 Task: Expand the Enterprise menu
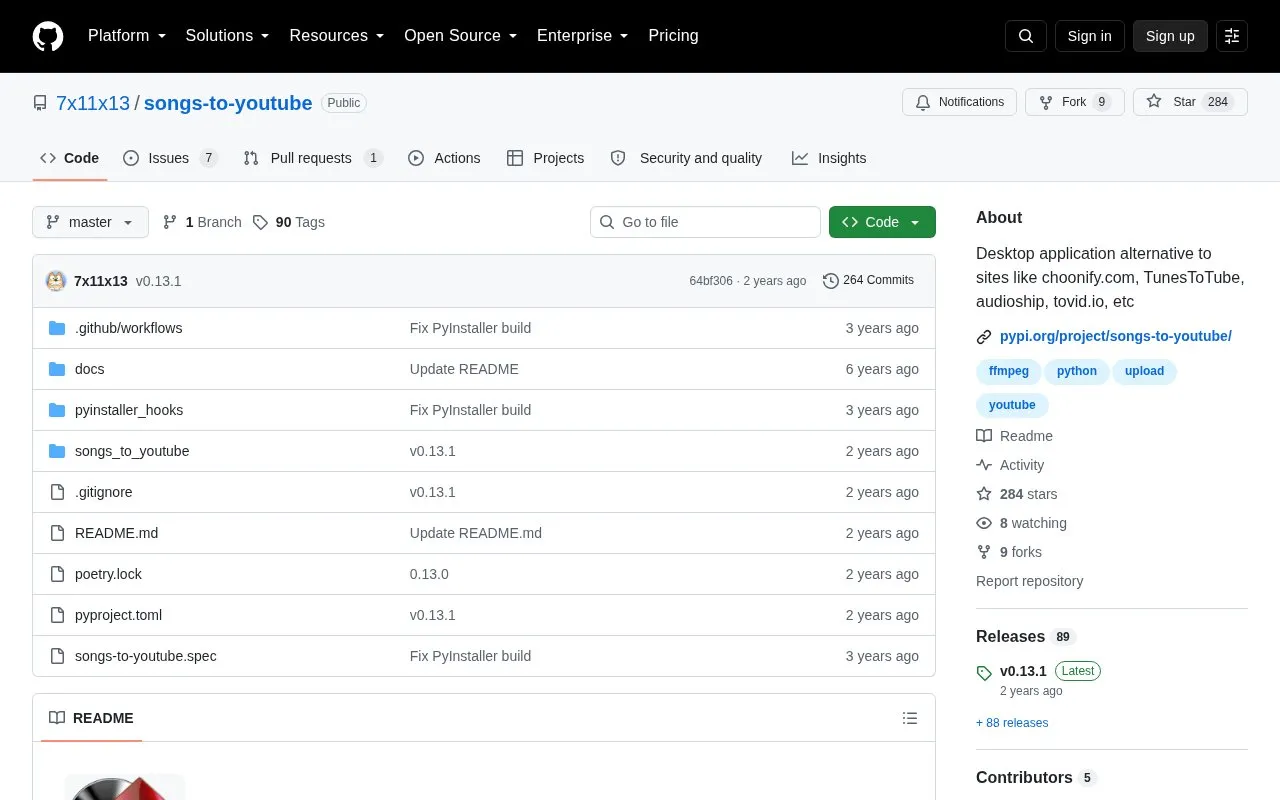coord(583,36)
